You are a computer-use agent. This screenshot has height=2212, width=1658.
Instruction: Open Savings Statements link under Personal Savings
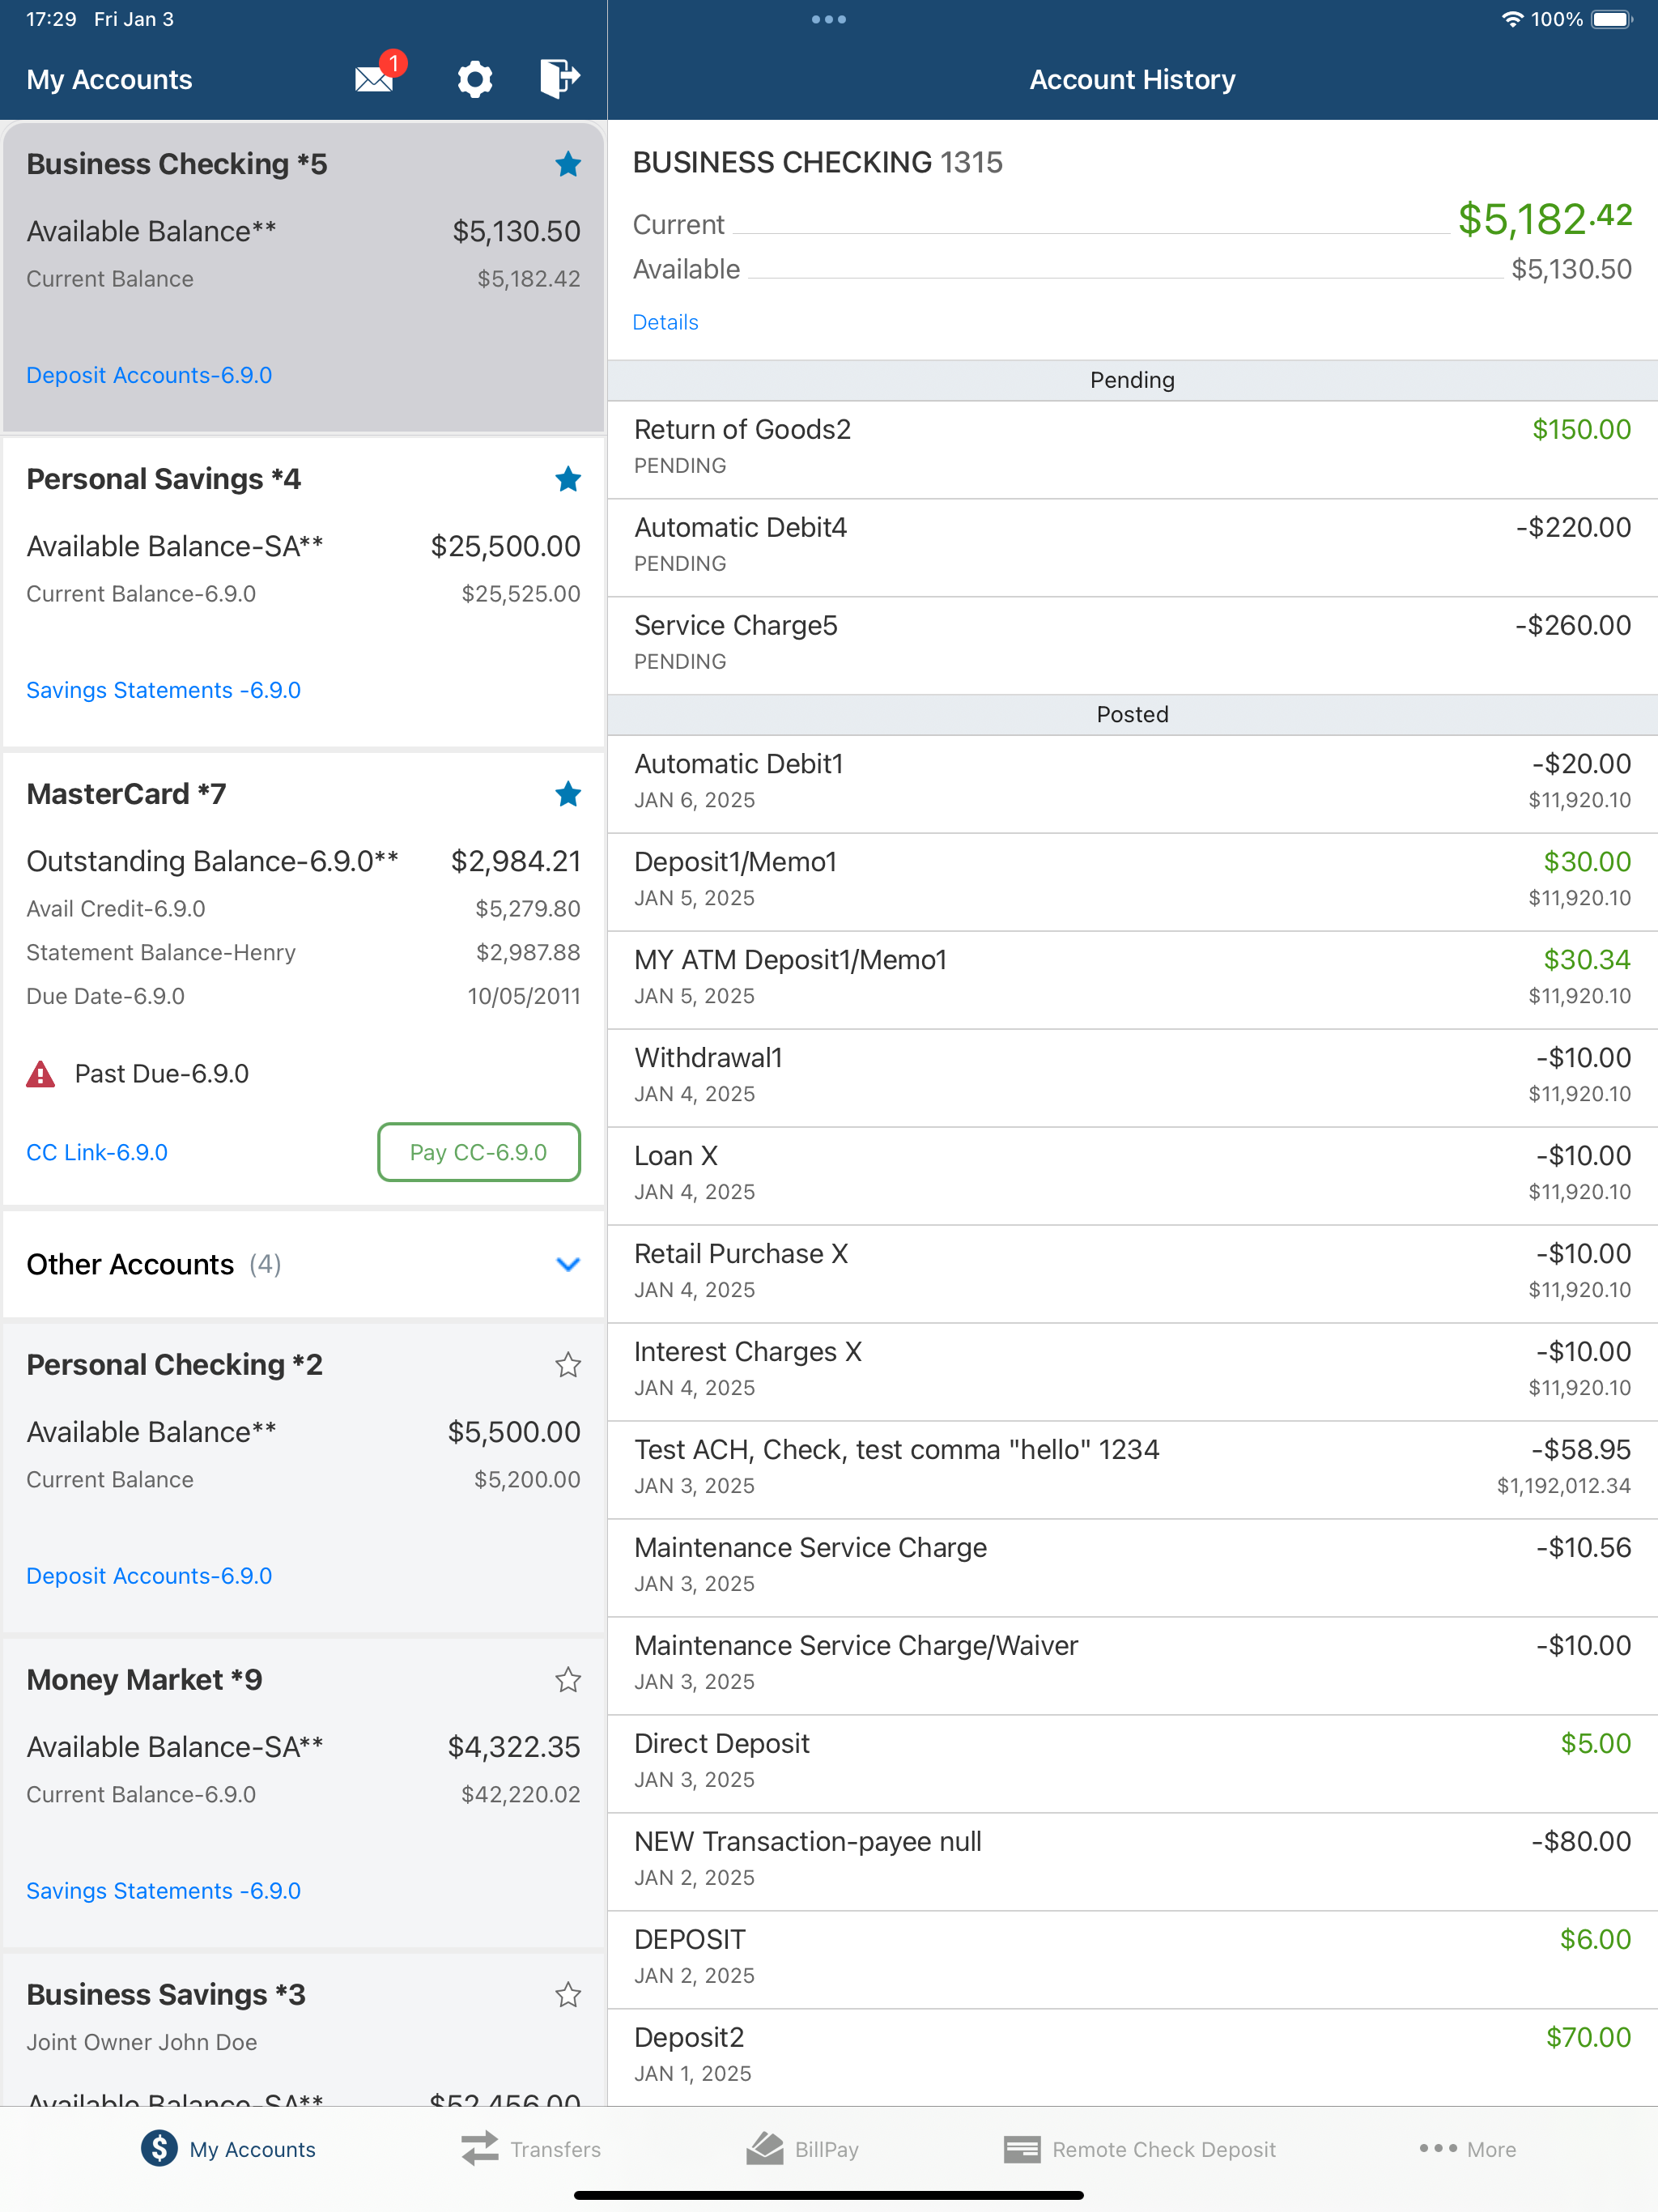point(163,690)
